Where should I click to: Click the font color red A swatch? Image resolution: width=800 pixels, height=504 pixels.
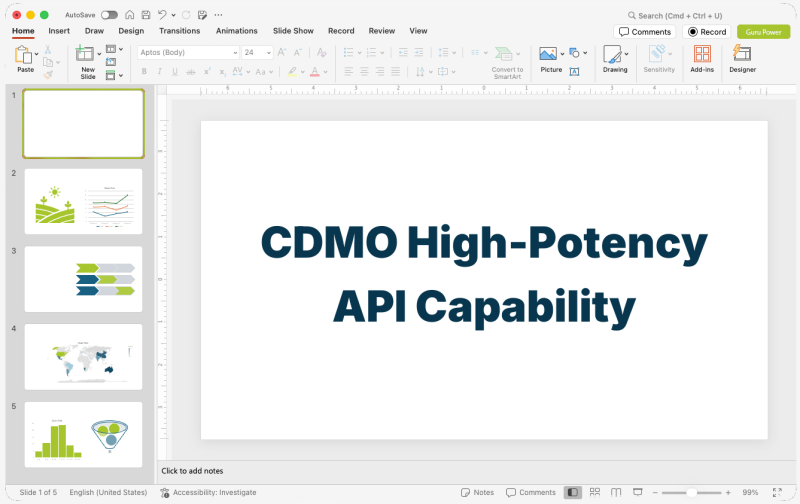(x=315, y=72)
